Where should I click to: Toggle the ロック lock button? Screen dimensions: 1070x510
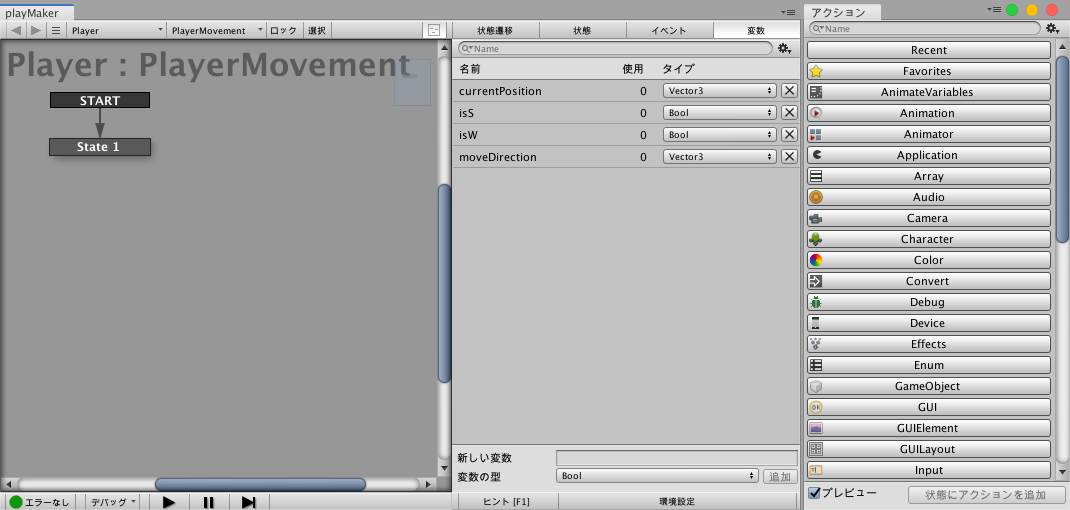(x=283, y=30)
